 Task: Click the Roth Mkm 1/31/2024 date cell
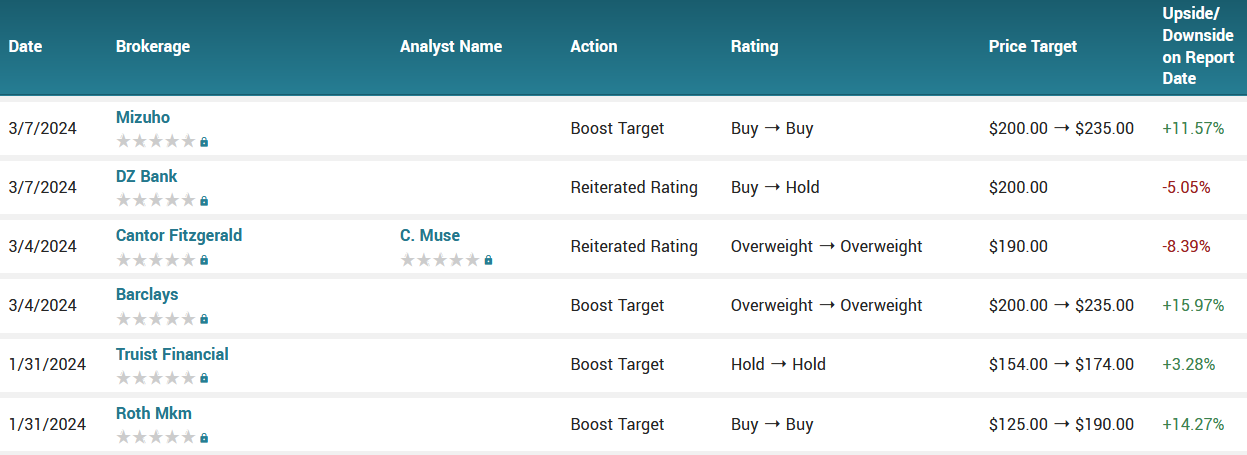coord(47,423)
